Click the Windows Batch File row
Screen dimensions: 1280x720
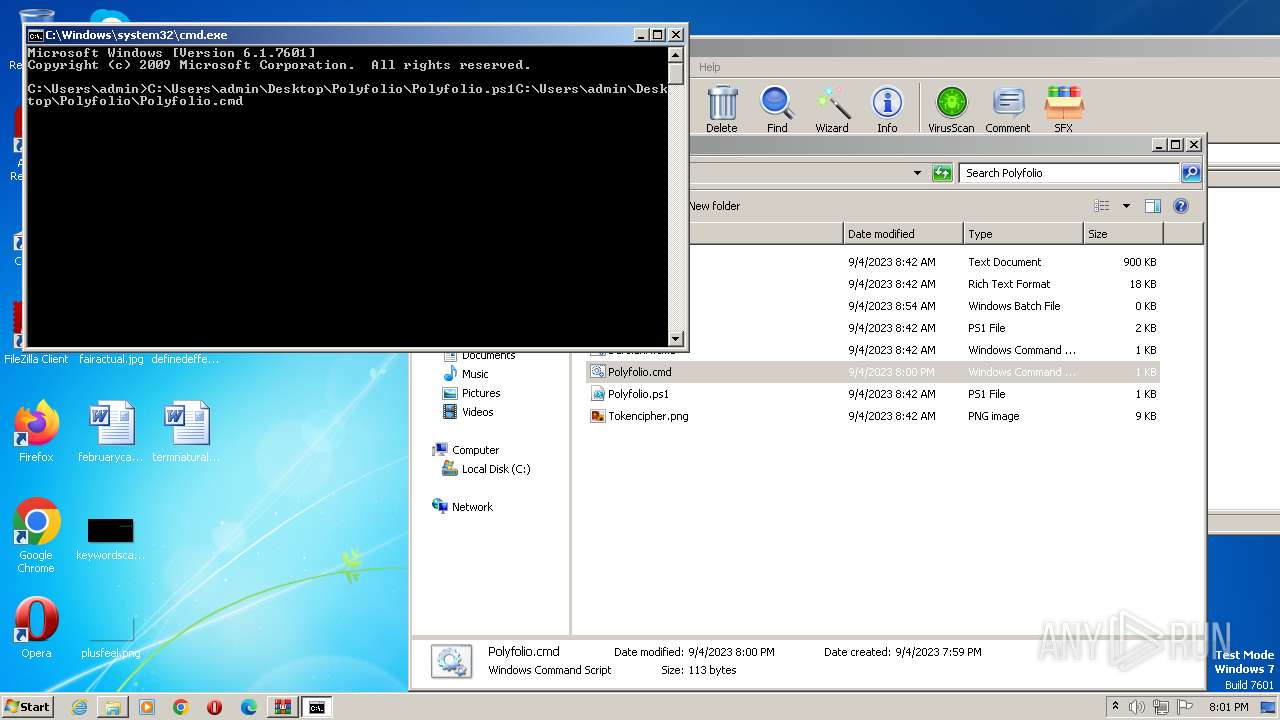click(873, 306)
